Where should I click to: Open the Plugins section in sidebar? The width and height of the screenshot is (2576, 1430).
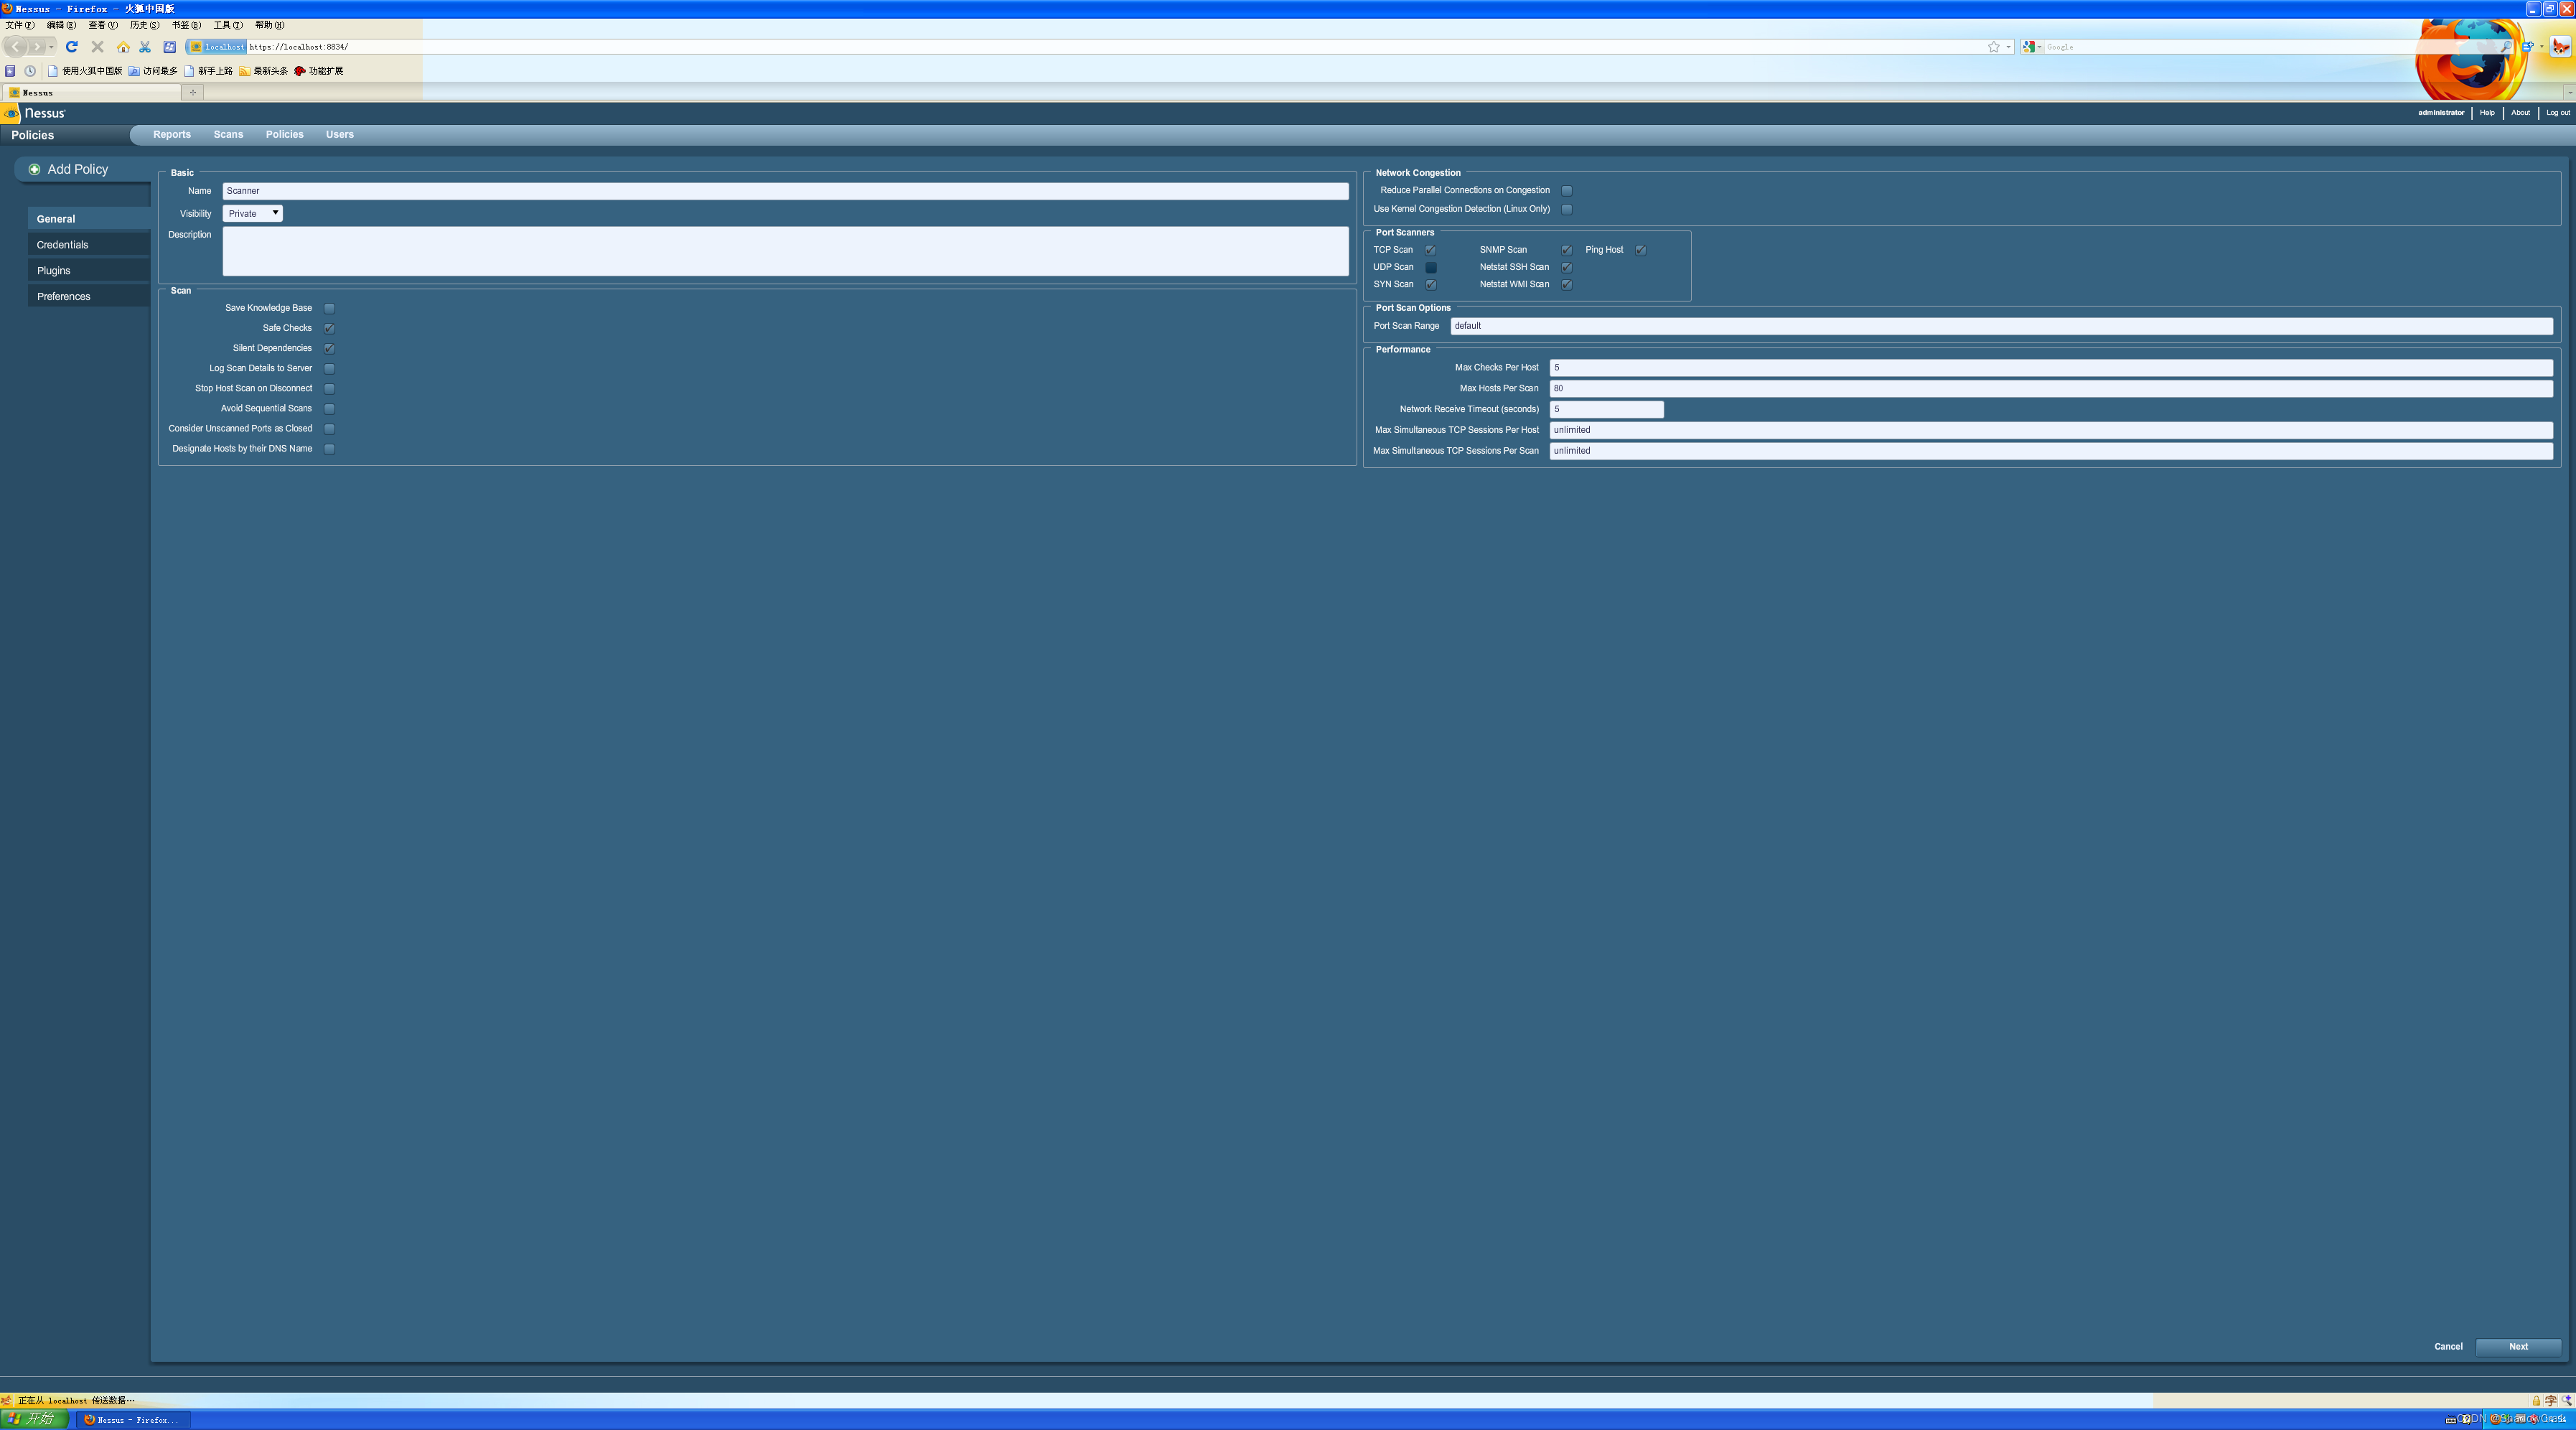54,271
